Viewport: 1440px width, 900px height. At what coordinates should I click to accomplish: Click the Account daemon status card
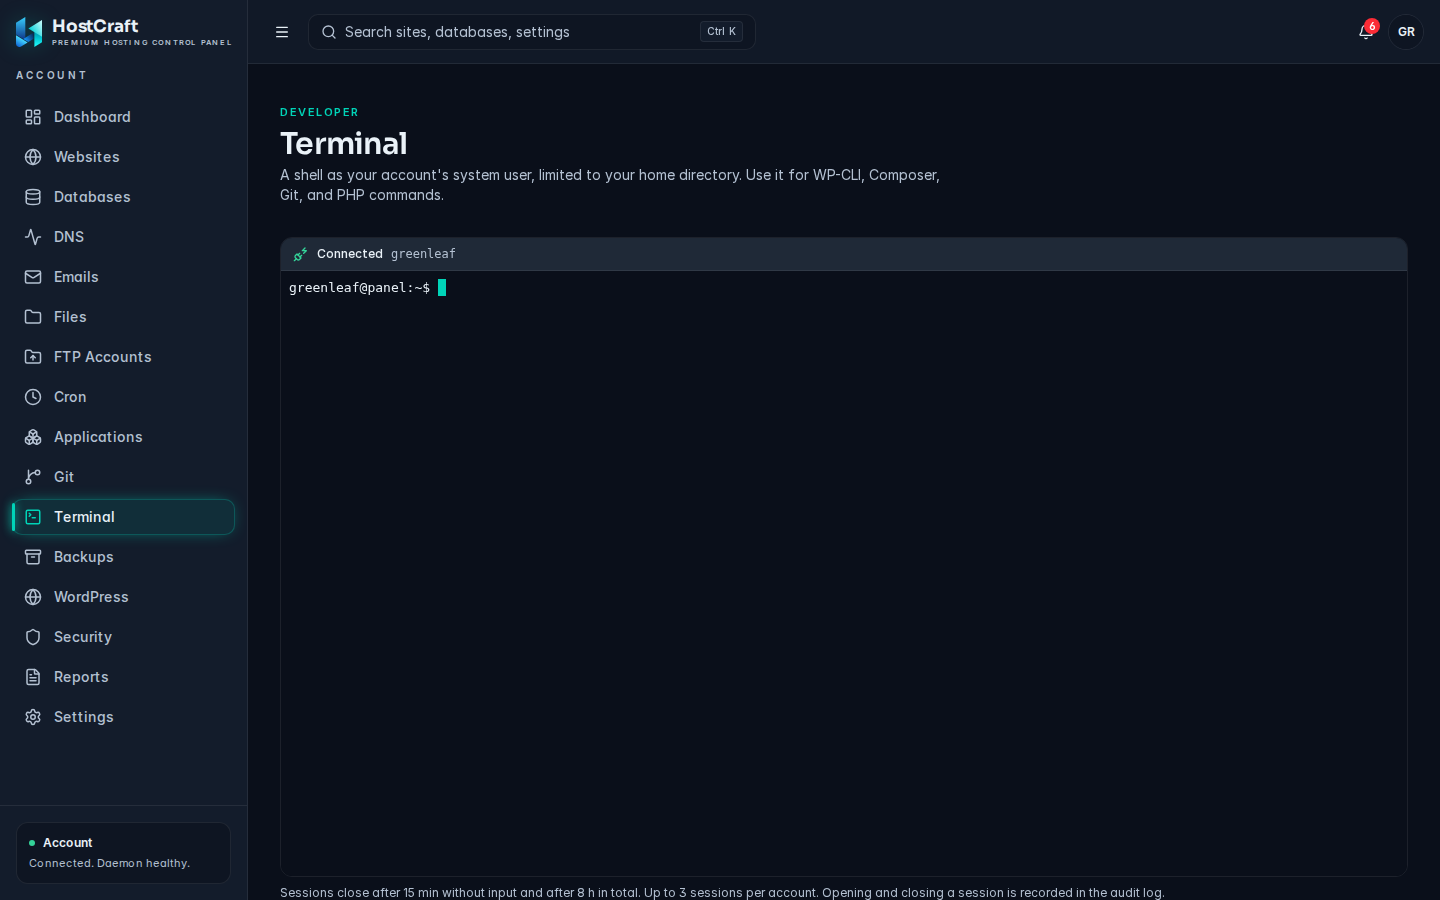124,853
